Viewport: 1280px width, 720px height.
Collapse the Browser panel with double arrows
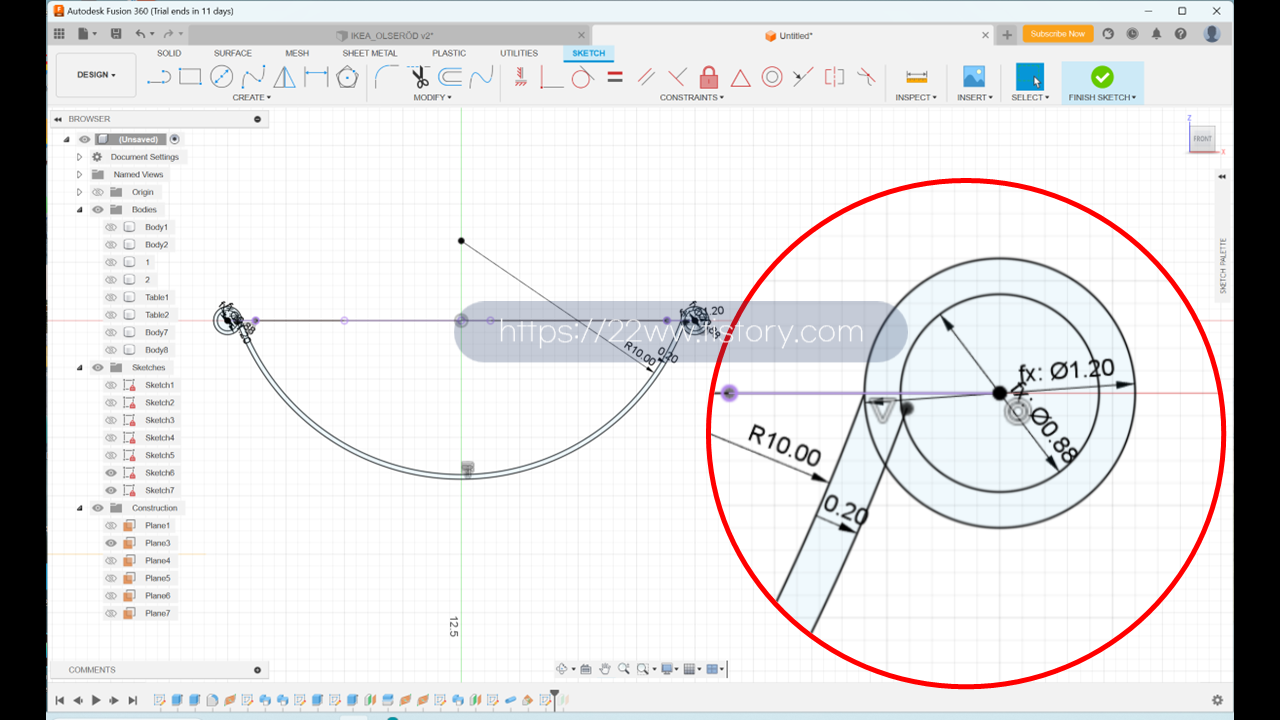pos(59,119)
